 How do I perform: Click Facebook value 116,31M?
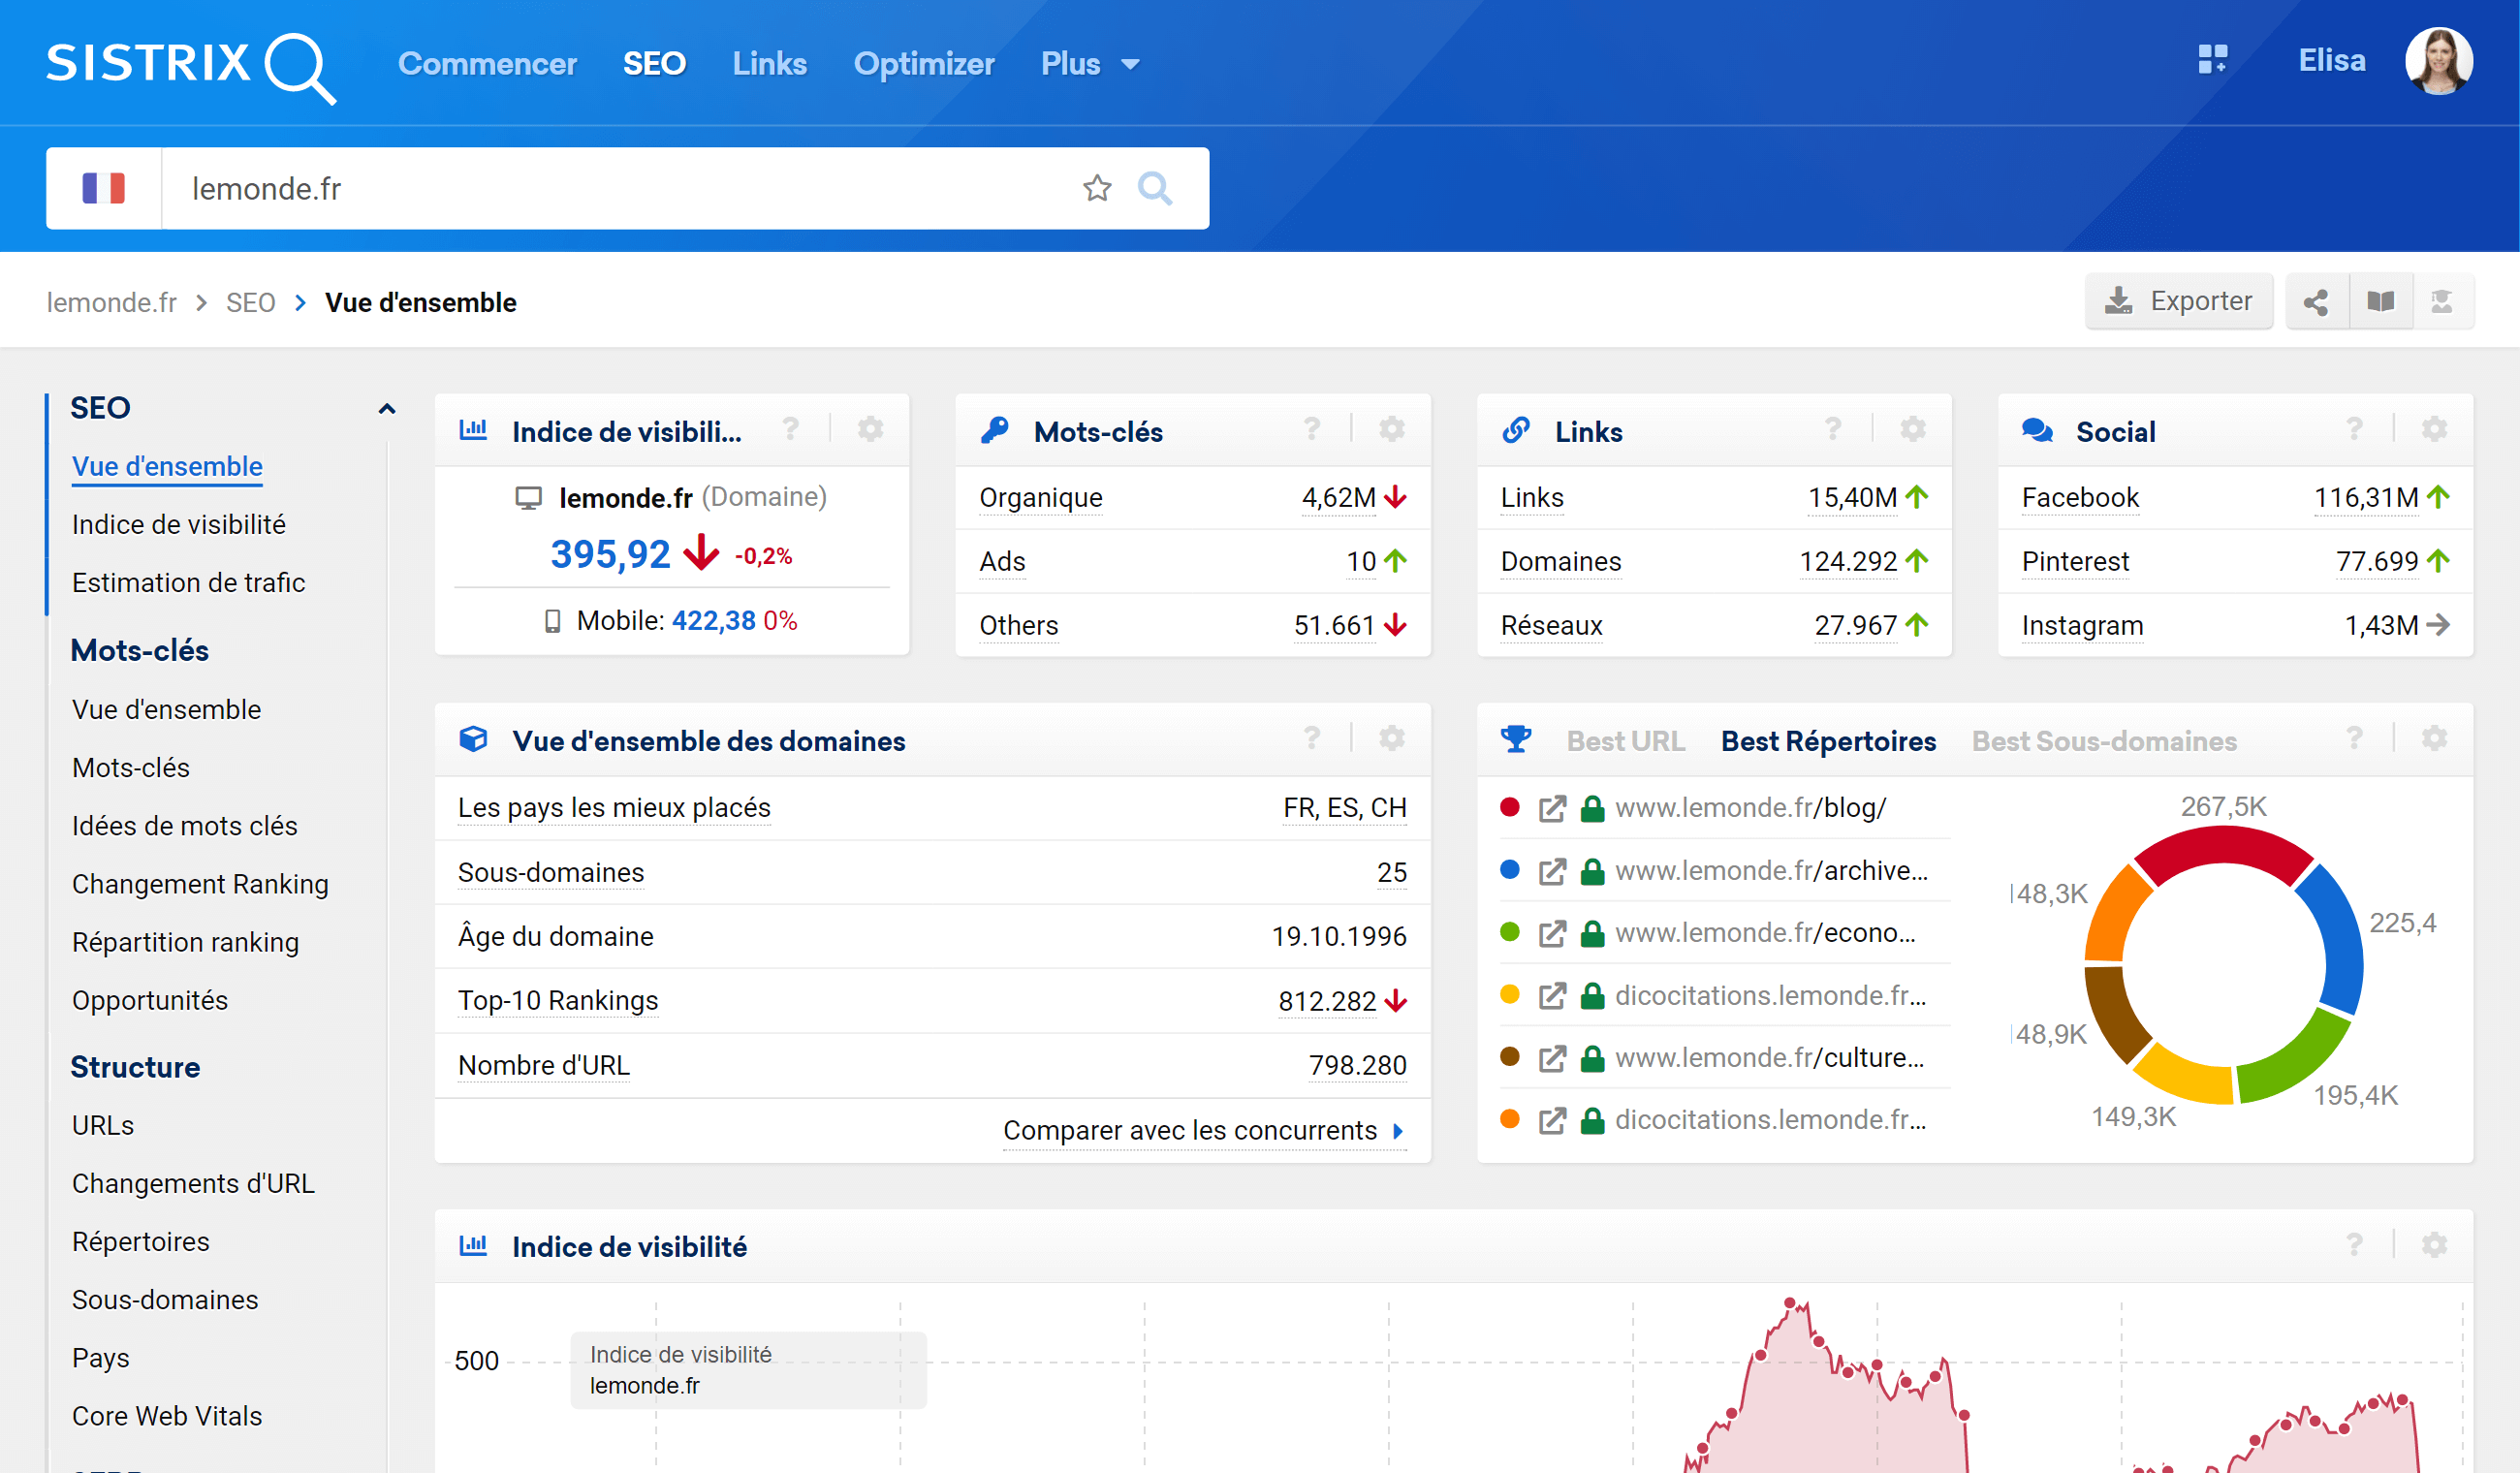tap(2366, 497)
